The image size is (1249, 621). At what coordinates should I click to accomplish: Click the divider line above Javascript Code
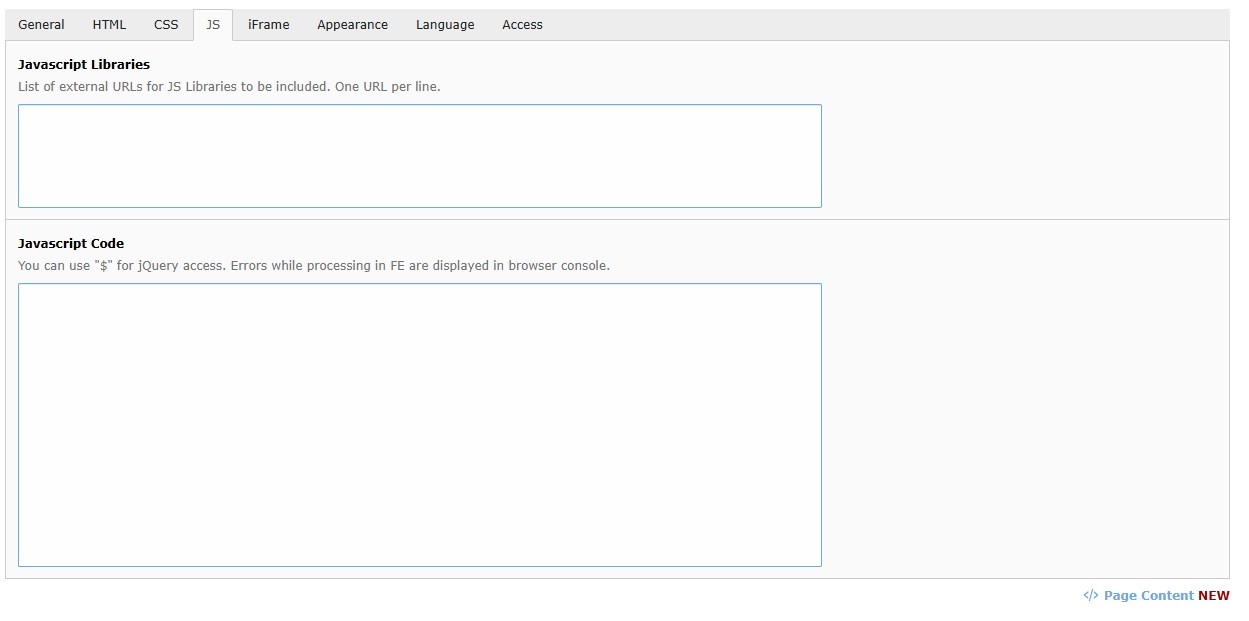[617, 219]
